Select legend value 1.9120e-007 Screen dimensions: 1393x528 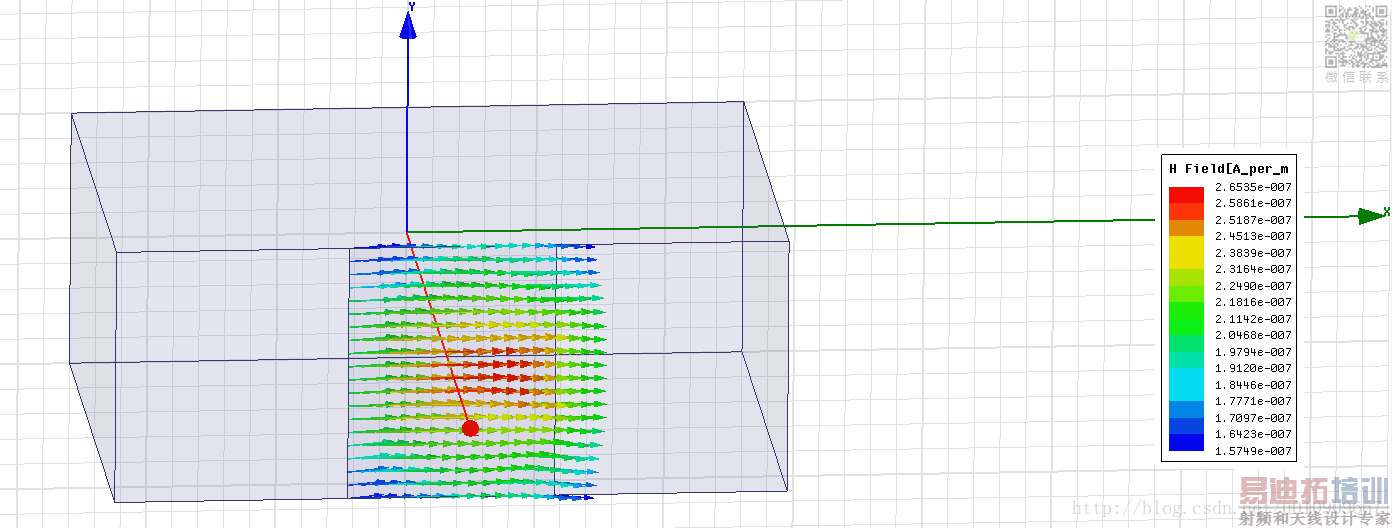coord(1253,368)
